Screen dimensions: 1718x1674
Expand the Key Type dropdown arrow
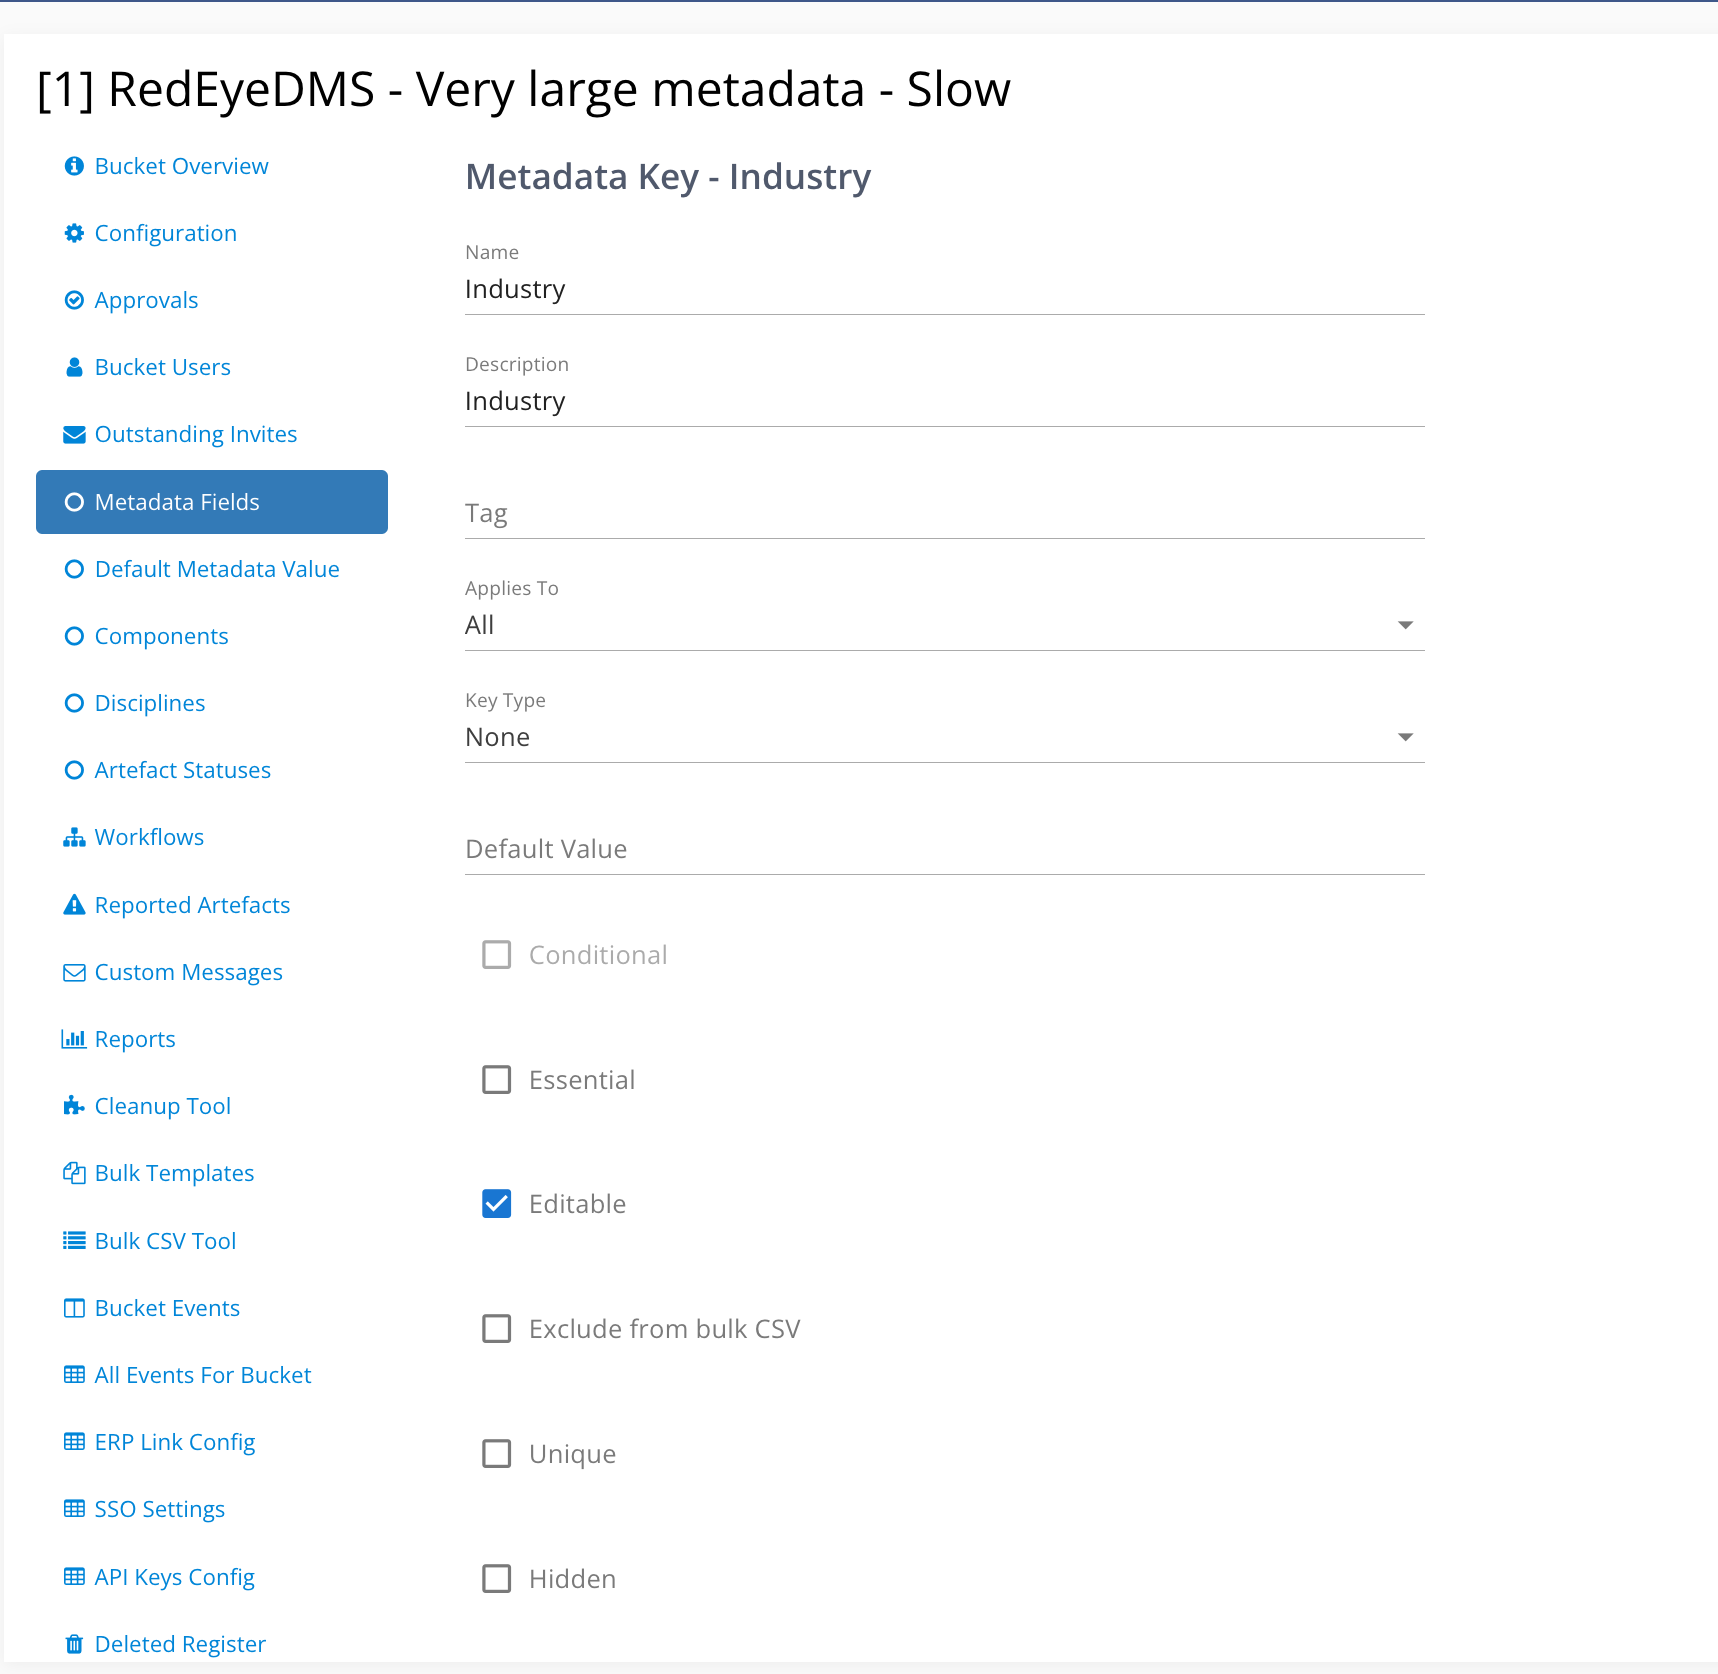click(x=1405, y=737)
